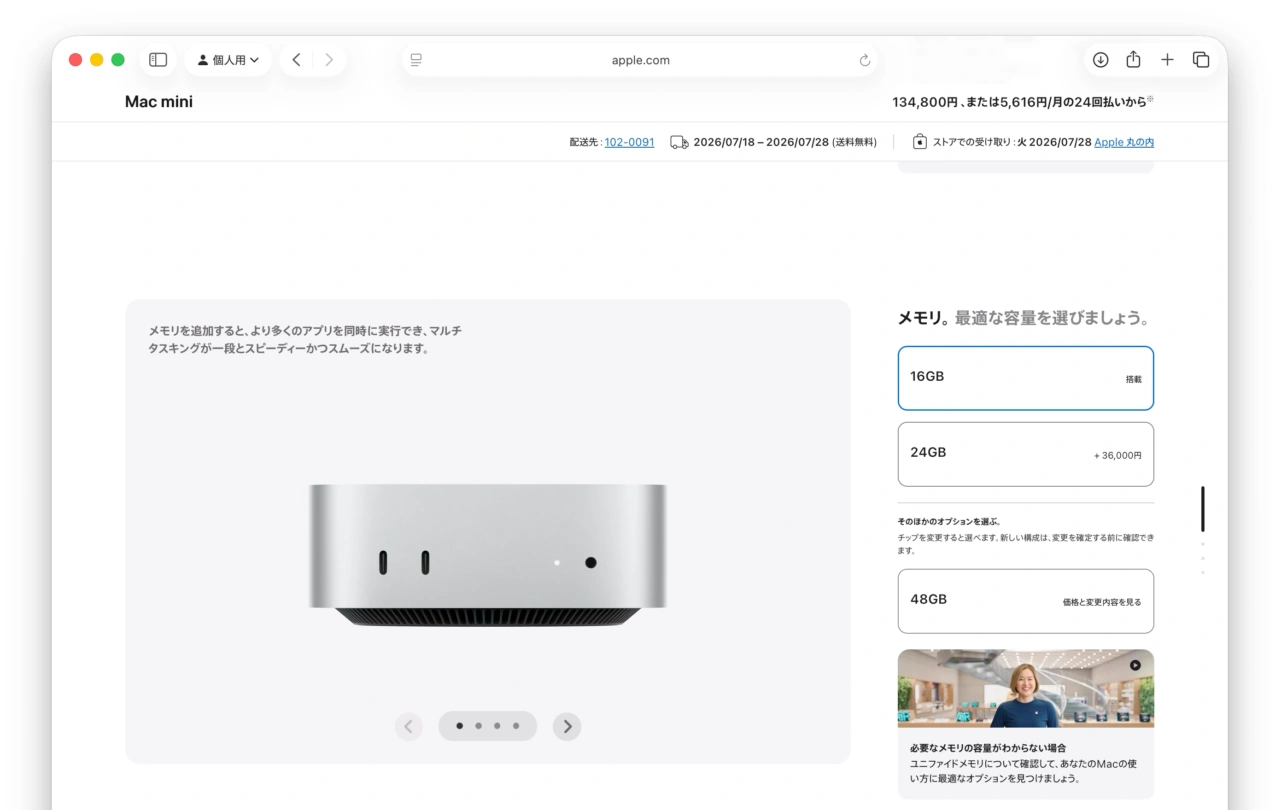Click そのほかのオプションを選ぶ。 text
The height and width of the screenshot is (810, 1280).
click(x=950, y=521)
